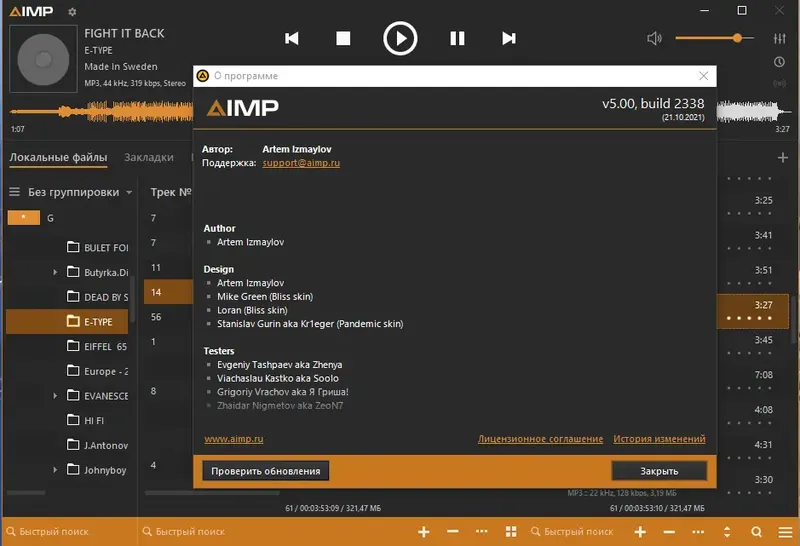Viewport: 800px width, 546px height.
Task: Select the BULET FOI folder
Action: [97, 247]
